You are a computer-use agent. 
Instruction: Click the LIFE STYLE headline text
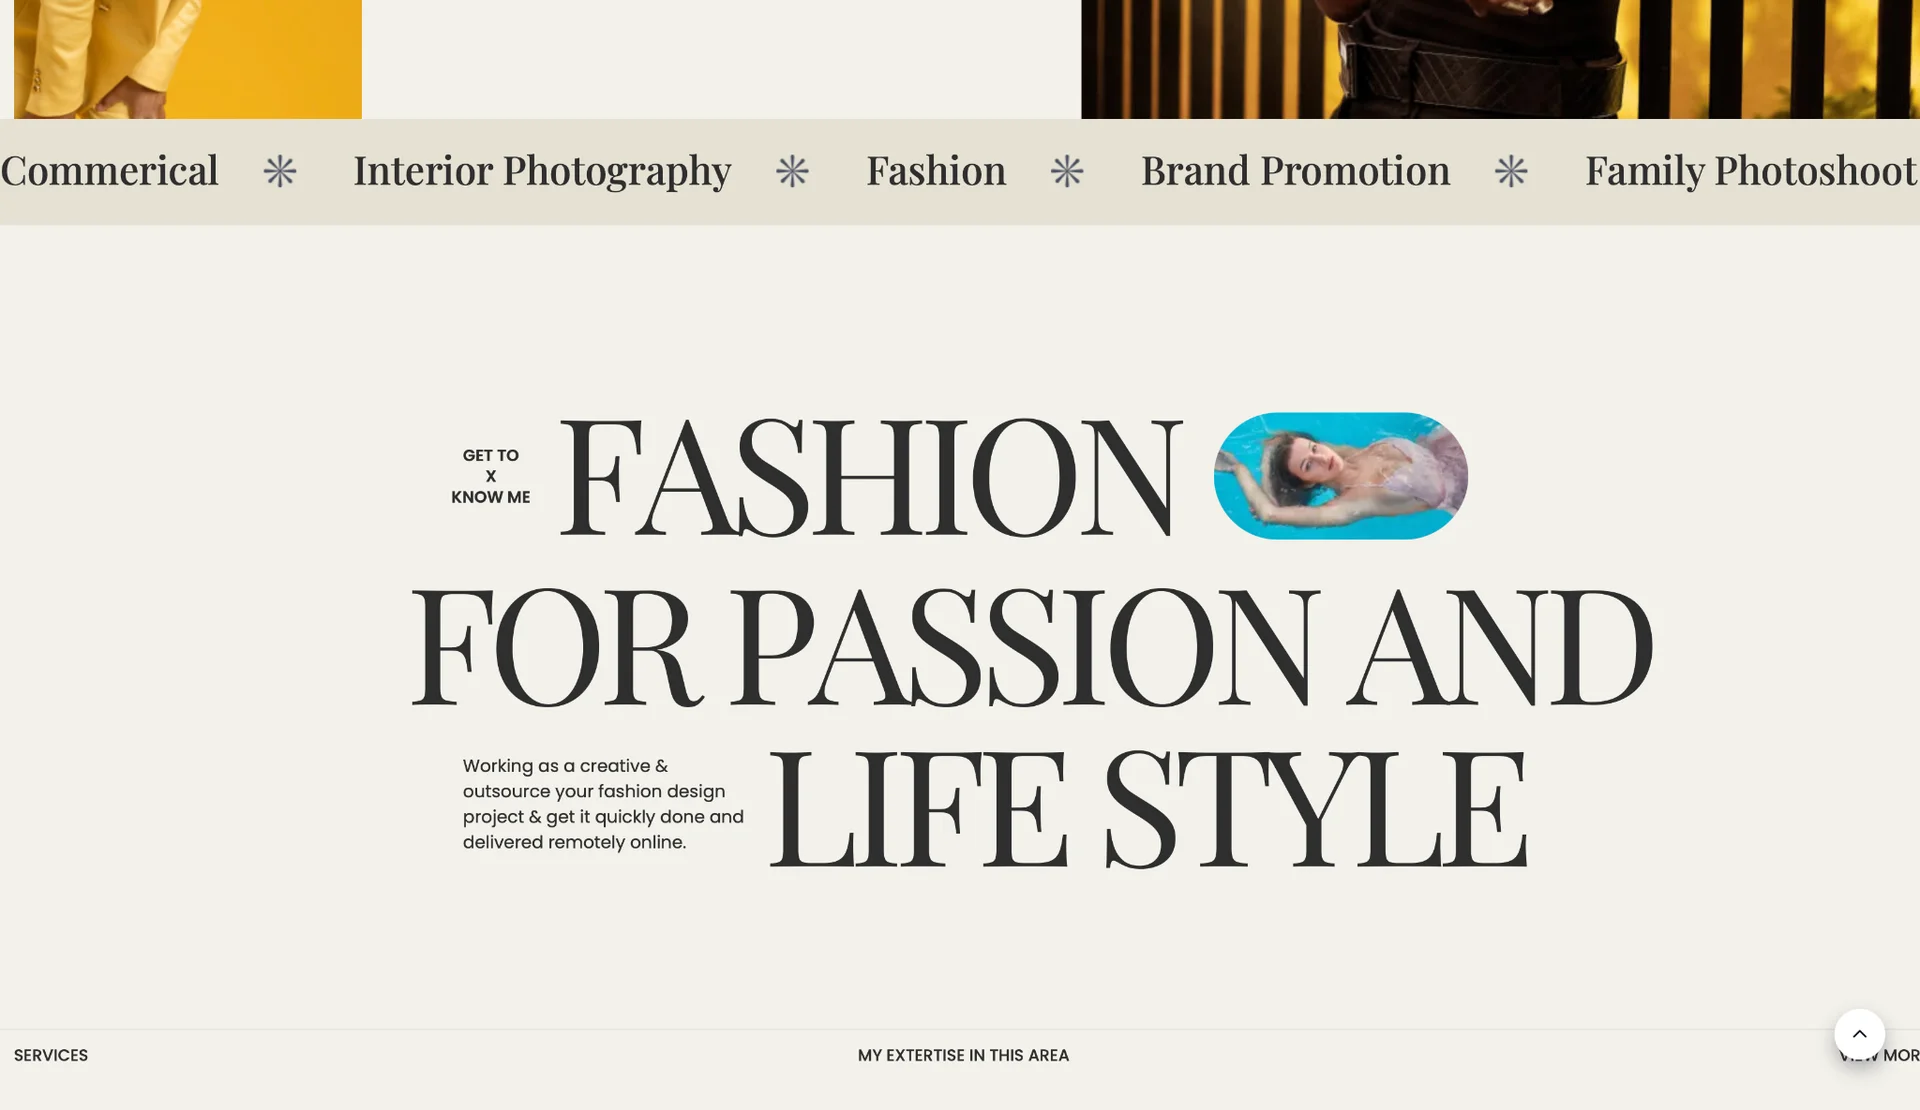coord(1147,808)
